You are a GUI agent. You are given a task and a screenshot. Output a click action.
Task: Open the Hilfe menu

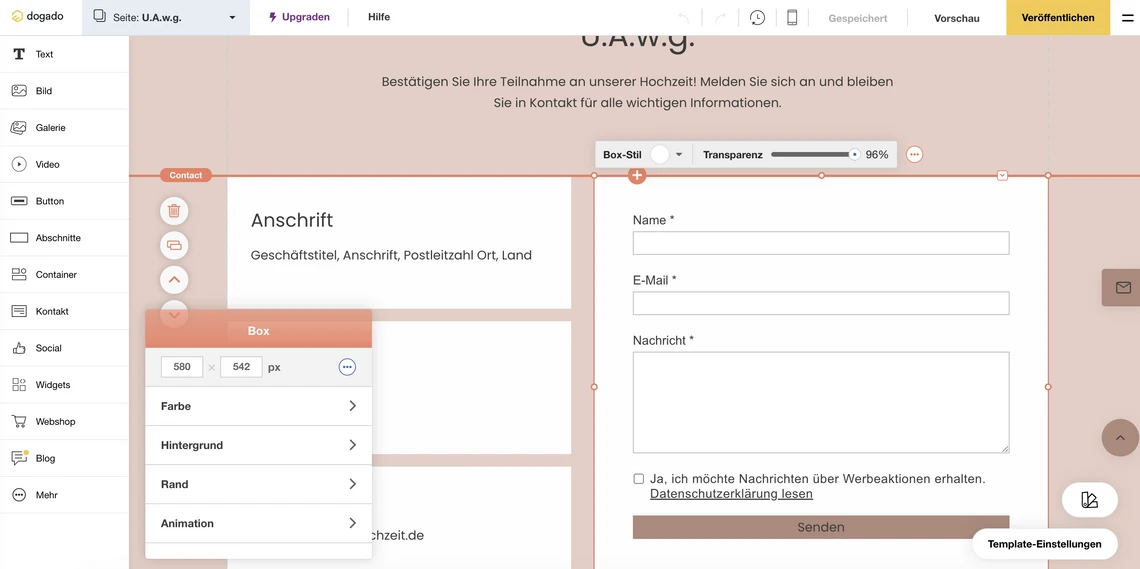point(379,17)
